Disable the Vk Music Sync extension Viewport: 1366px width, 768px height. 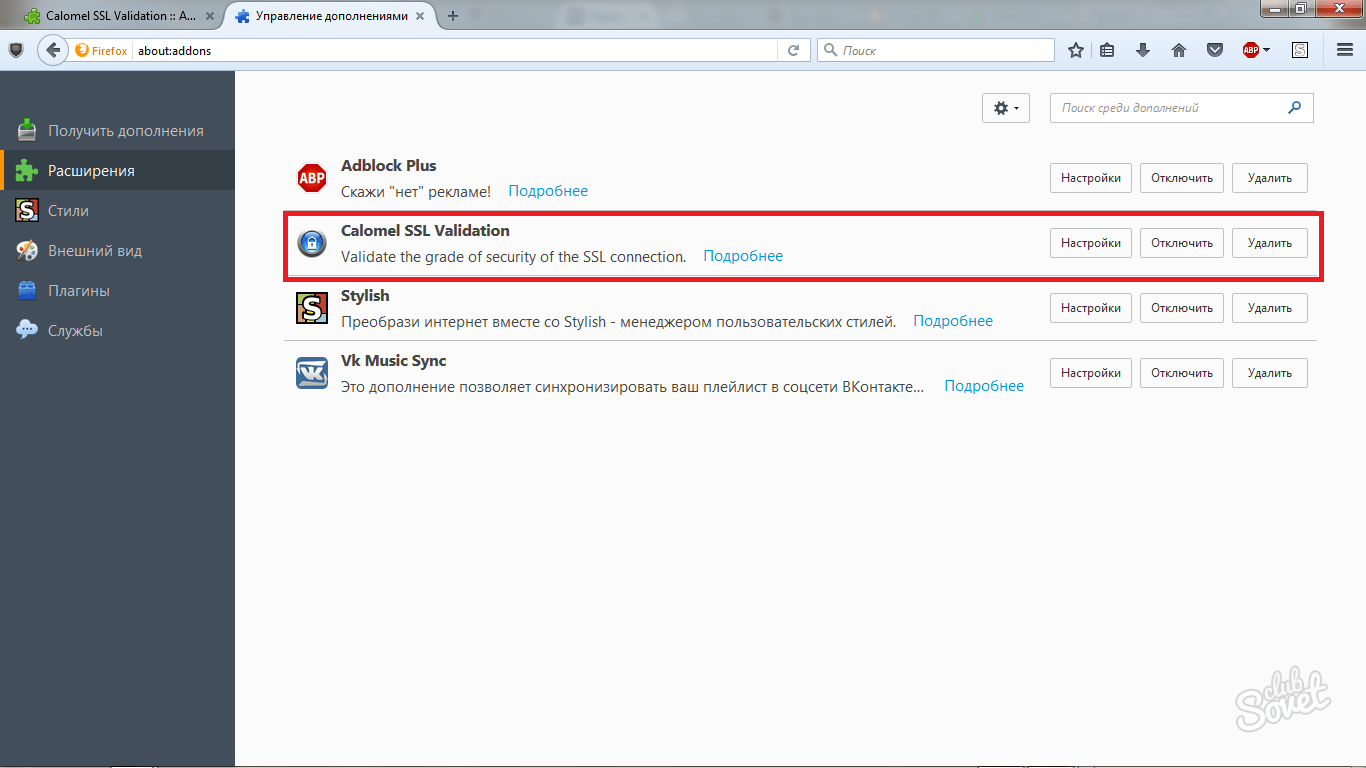click(x=1181, y=373)
